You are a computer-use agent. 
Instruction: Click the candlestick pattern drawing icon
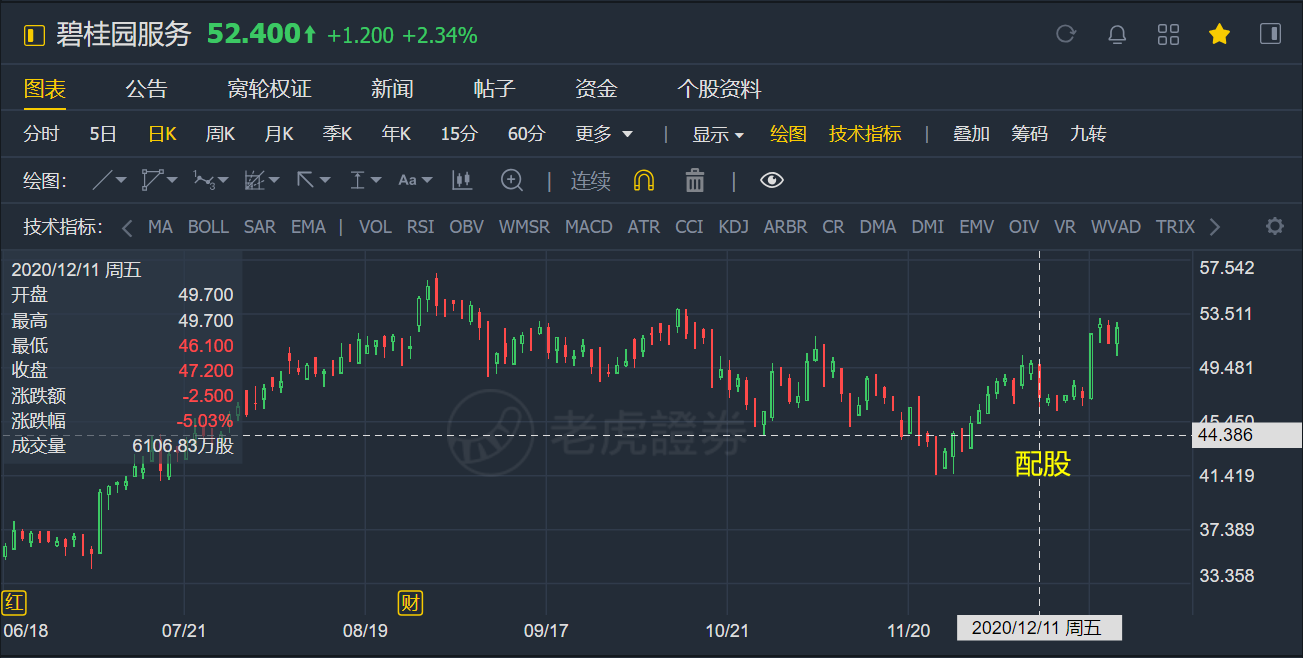pos(461,181)
